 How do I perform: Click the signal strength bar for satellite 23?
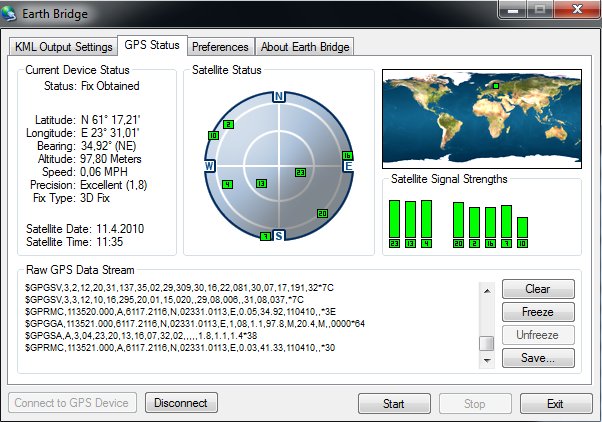(395, 219)
